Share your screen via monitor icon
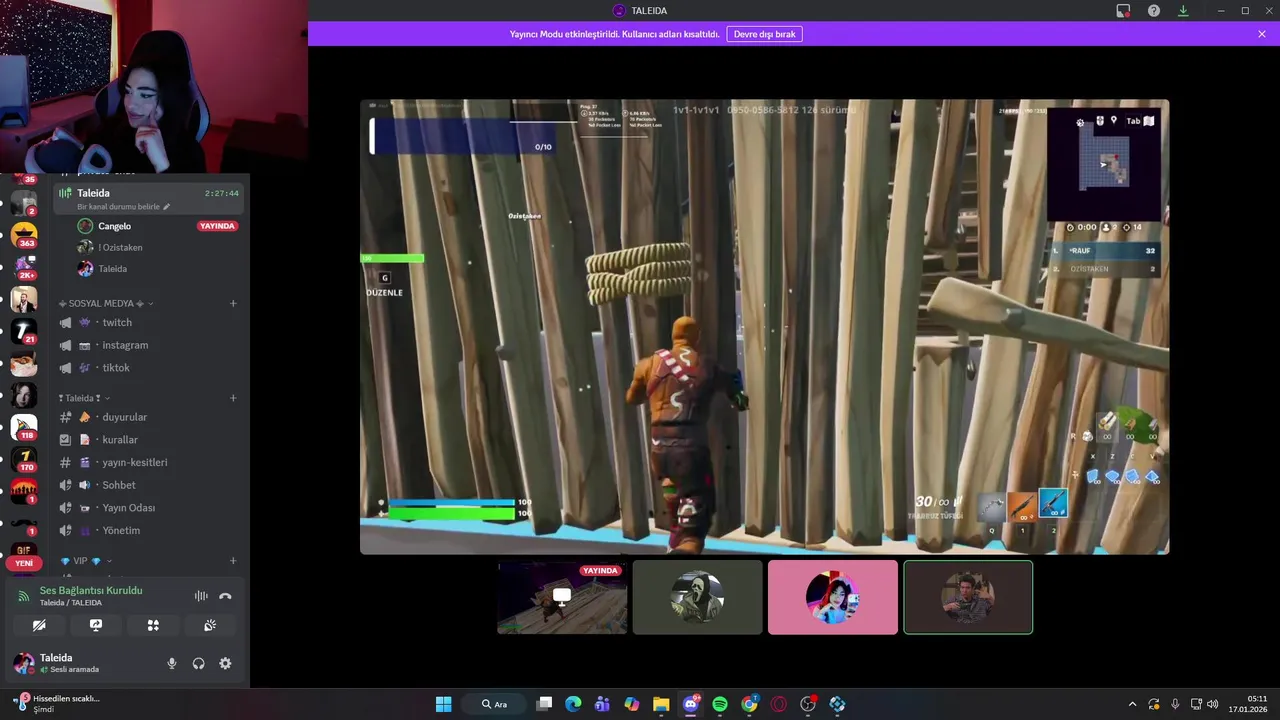Image resolution: width=1280 pixels, height=720 pixels. pos(96,625)
